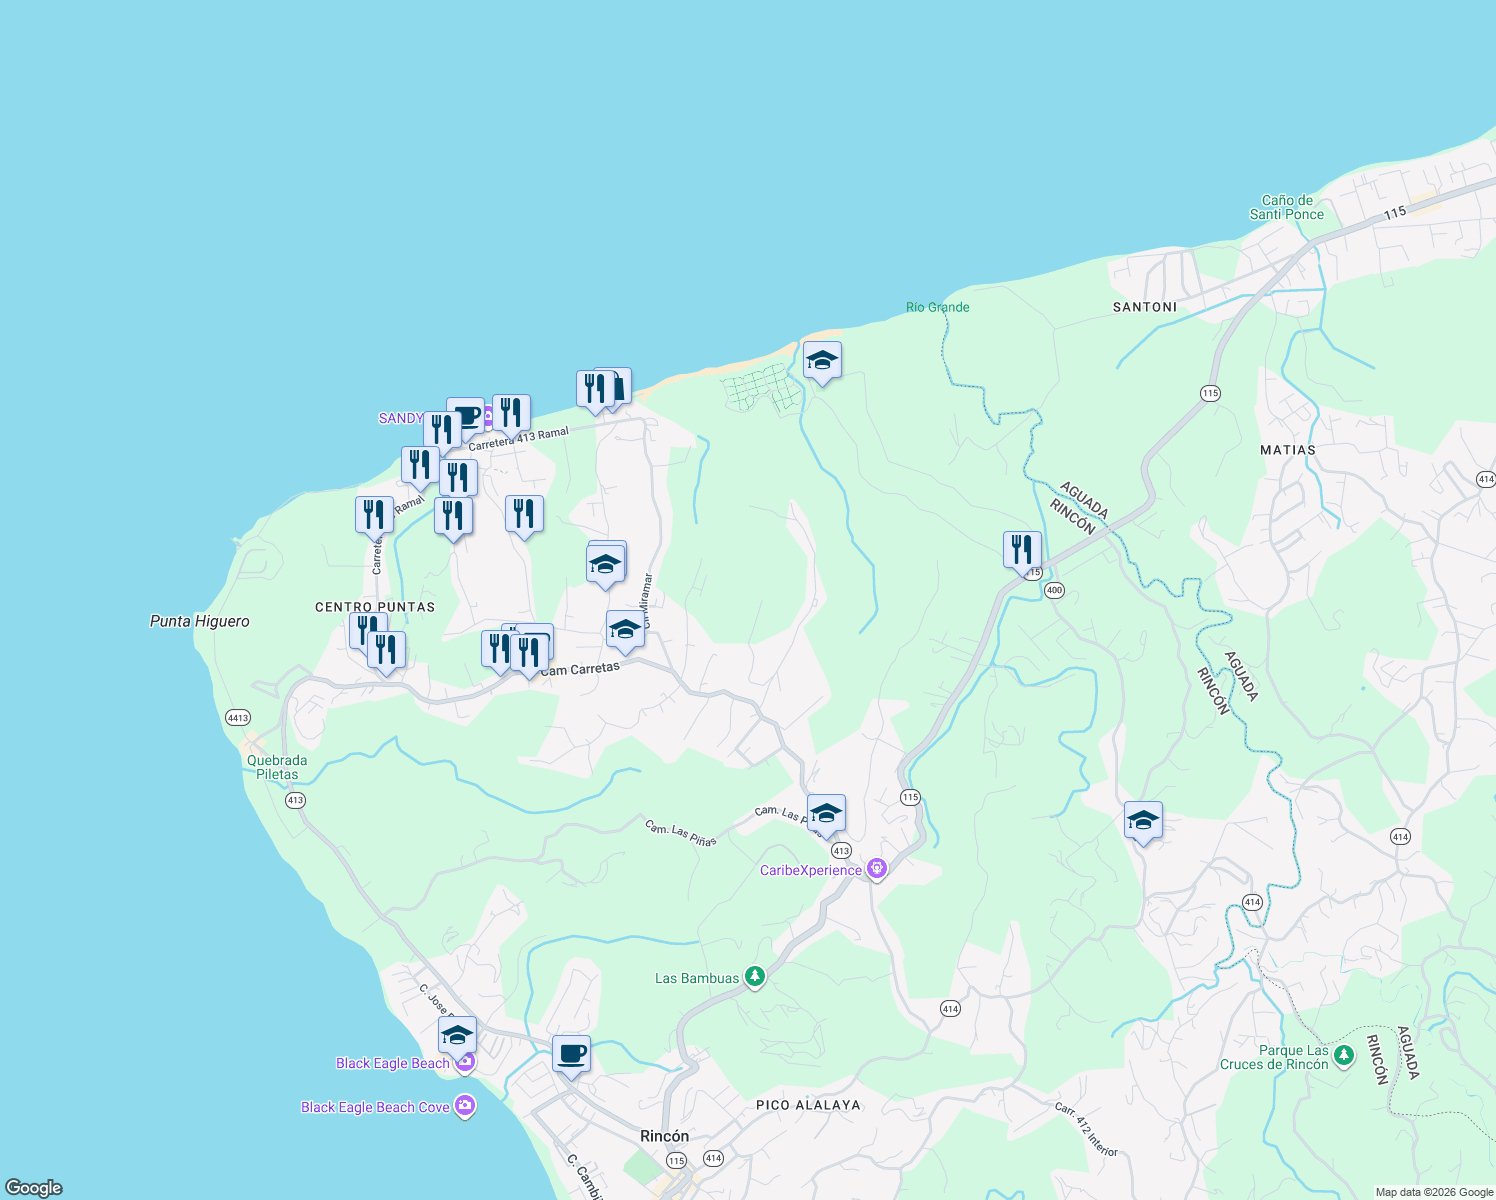Open the purple CaribeXperience marker
The image size is (1496, 1200).
point(877,868)
